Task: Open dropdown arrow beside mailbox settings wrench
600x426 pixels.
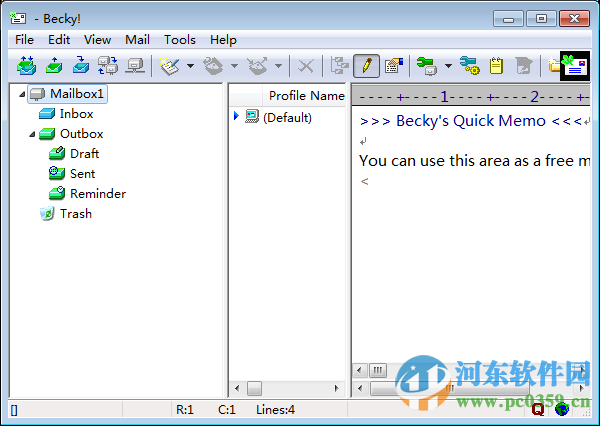Action: 448,66
